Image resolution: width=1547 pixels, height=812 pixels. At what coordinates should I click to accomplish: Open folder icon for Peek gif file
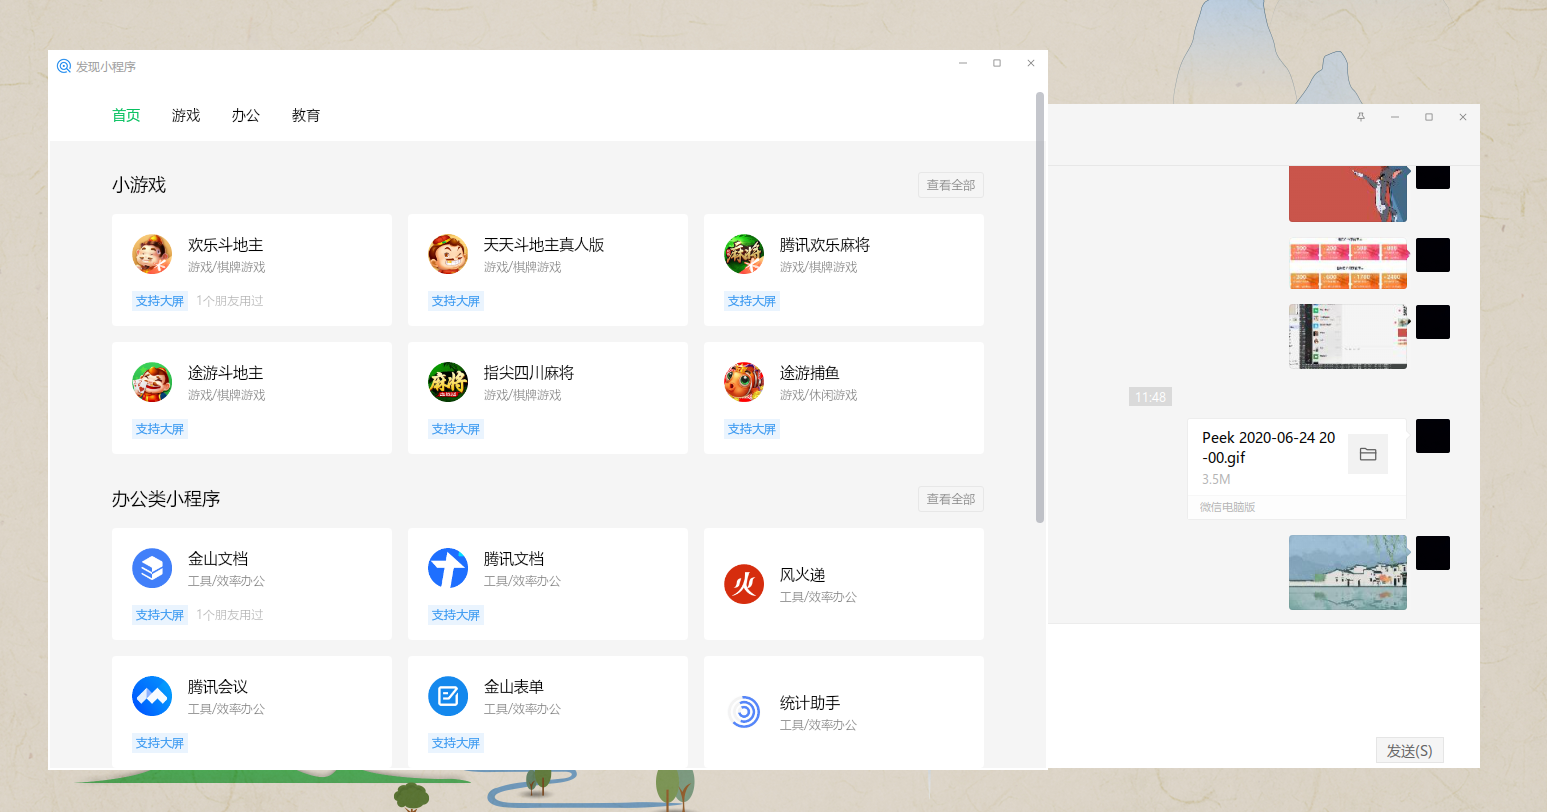(x=1368, y=454)
